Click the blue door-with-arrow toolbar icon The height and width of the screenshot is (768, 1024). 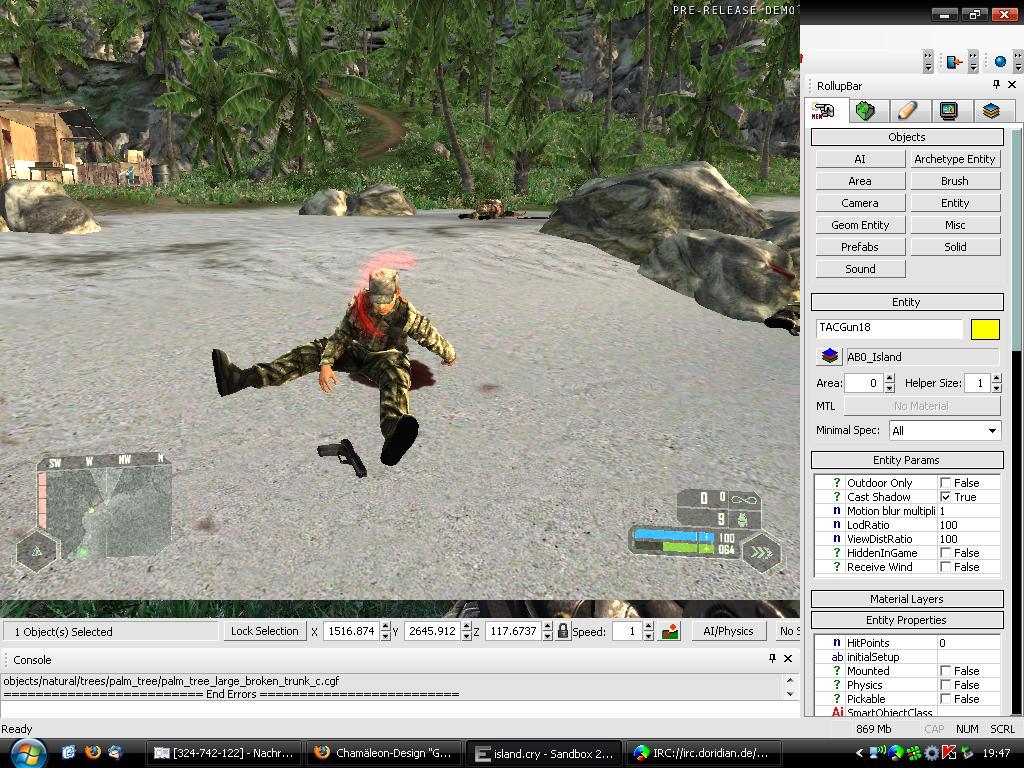(954, 61)
